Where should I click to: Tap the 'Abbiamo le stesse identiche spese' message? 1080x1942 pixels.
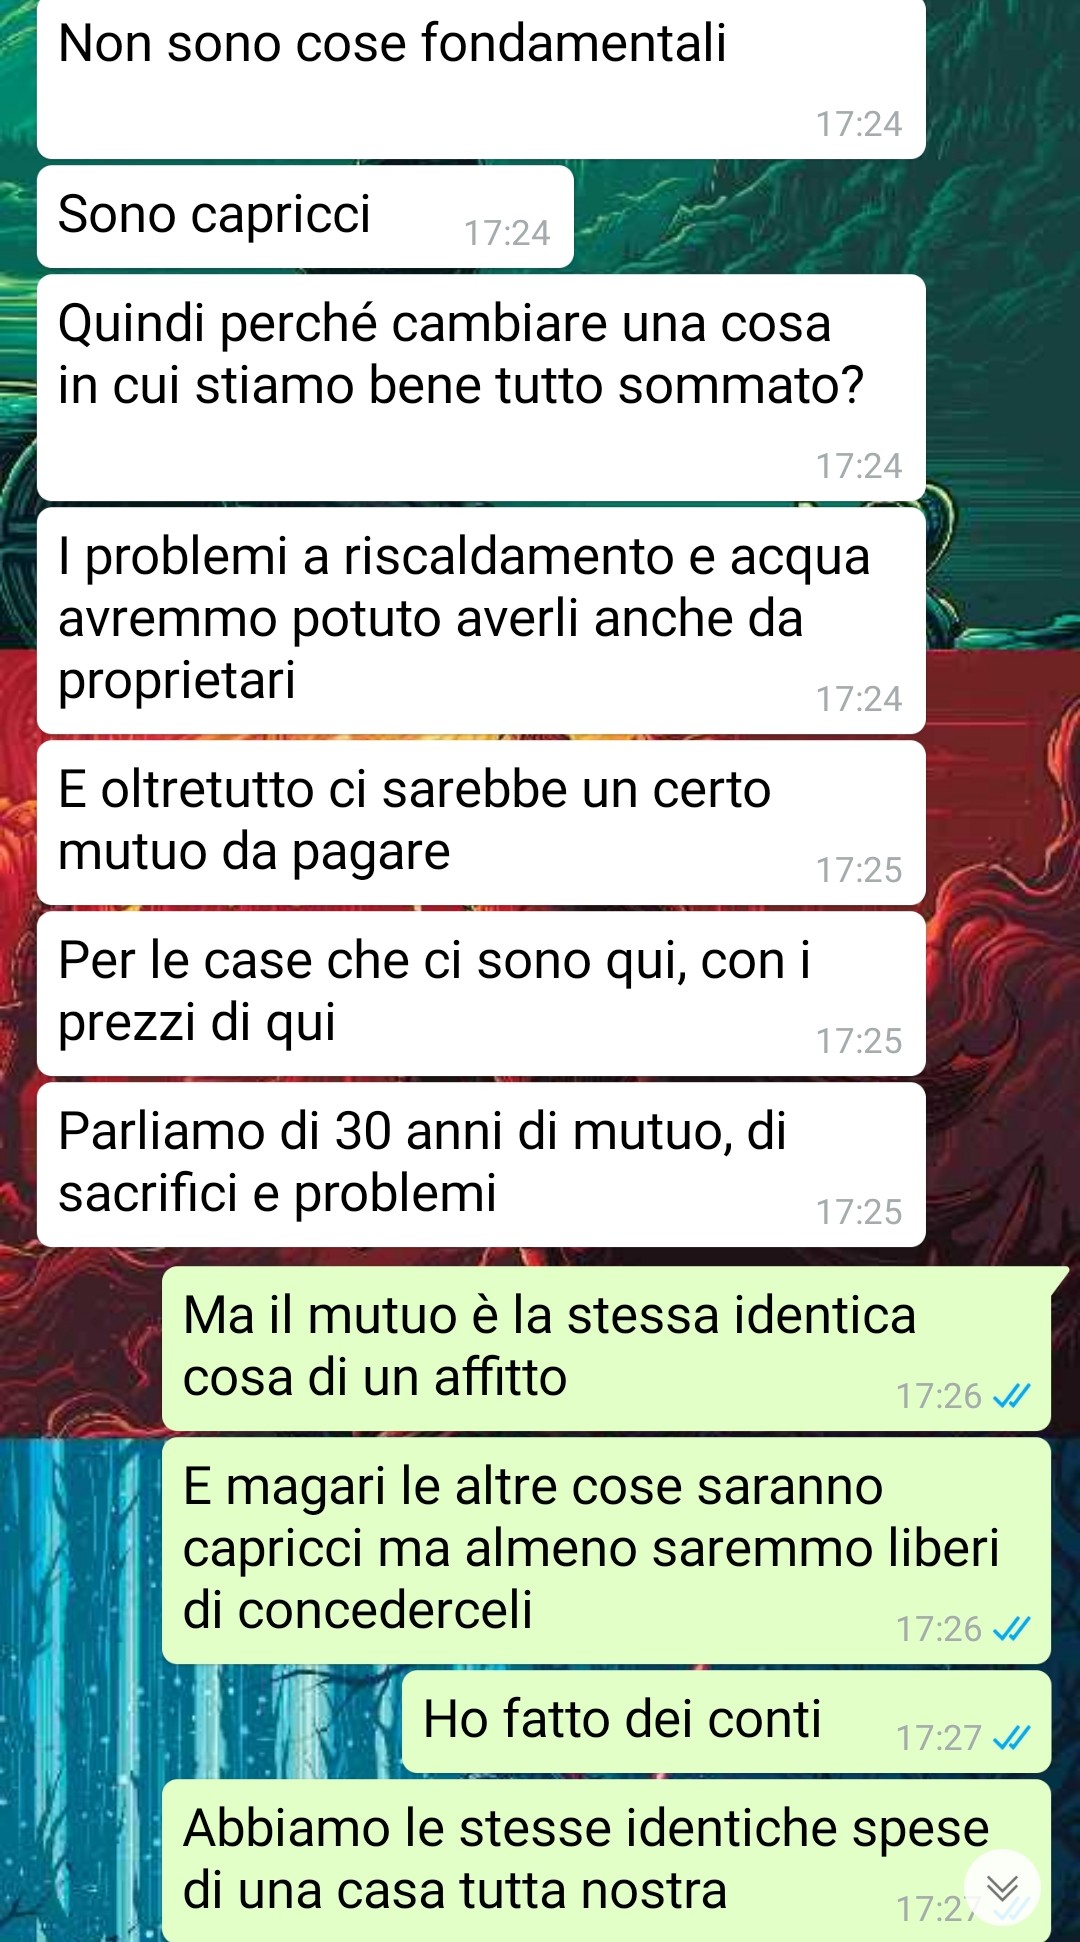coord(606,1860)
